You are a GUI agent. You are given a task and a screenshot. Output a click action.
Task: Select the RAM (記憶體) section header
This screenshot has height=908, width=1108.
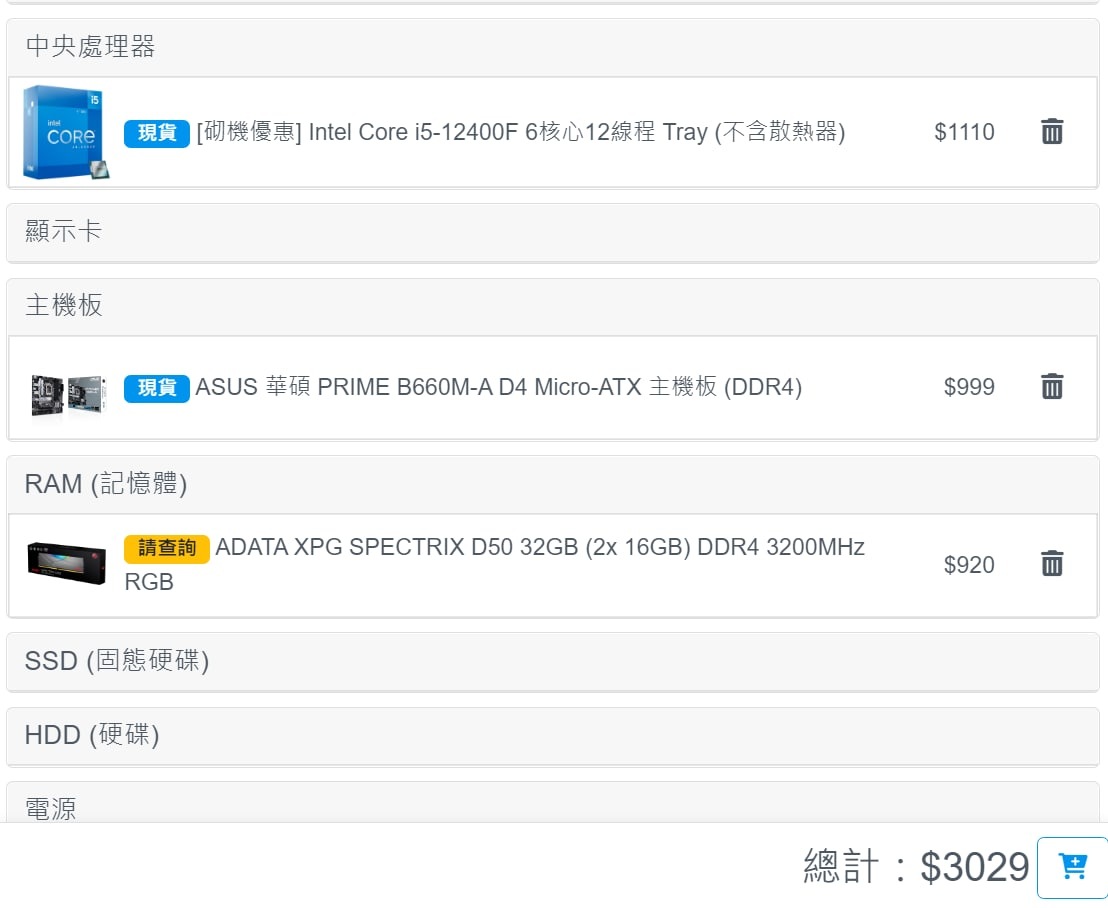click(x=553, y=485)
